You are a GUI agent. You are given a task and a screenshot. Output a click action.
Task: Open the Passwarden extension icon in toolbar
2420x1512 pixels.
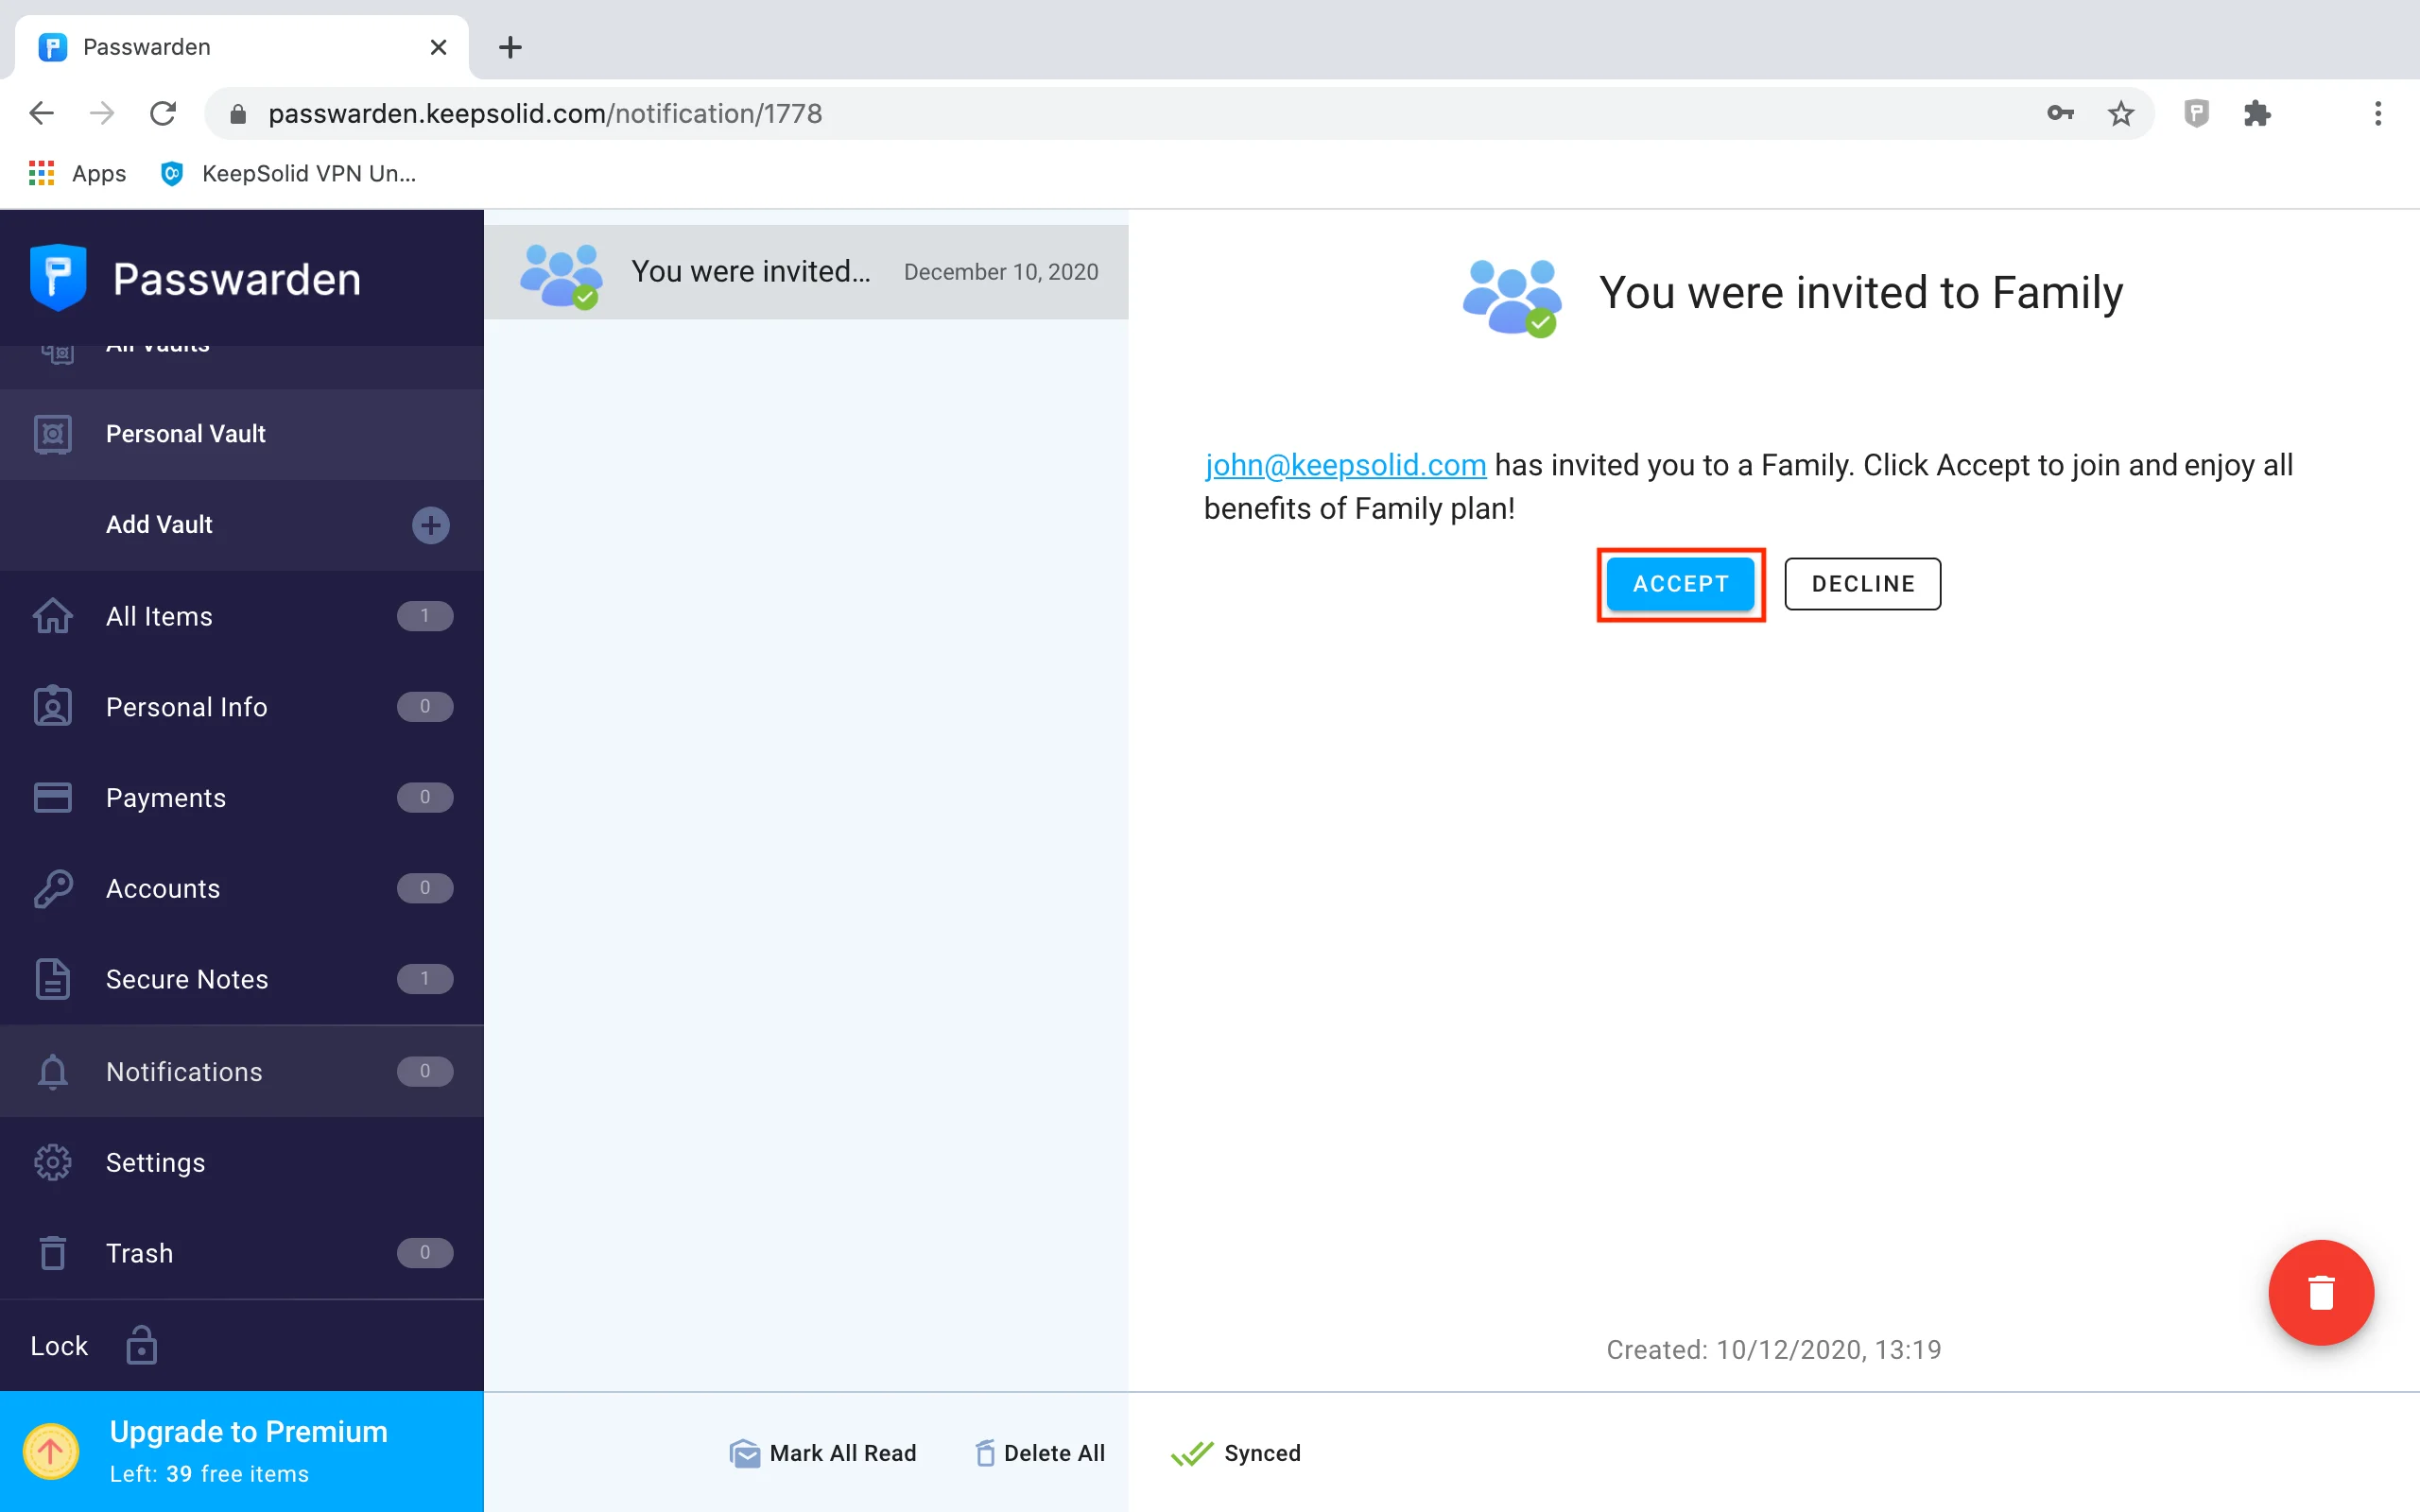2195,113
